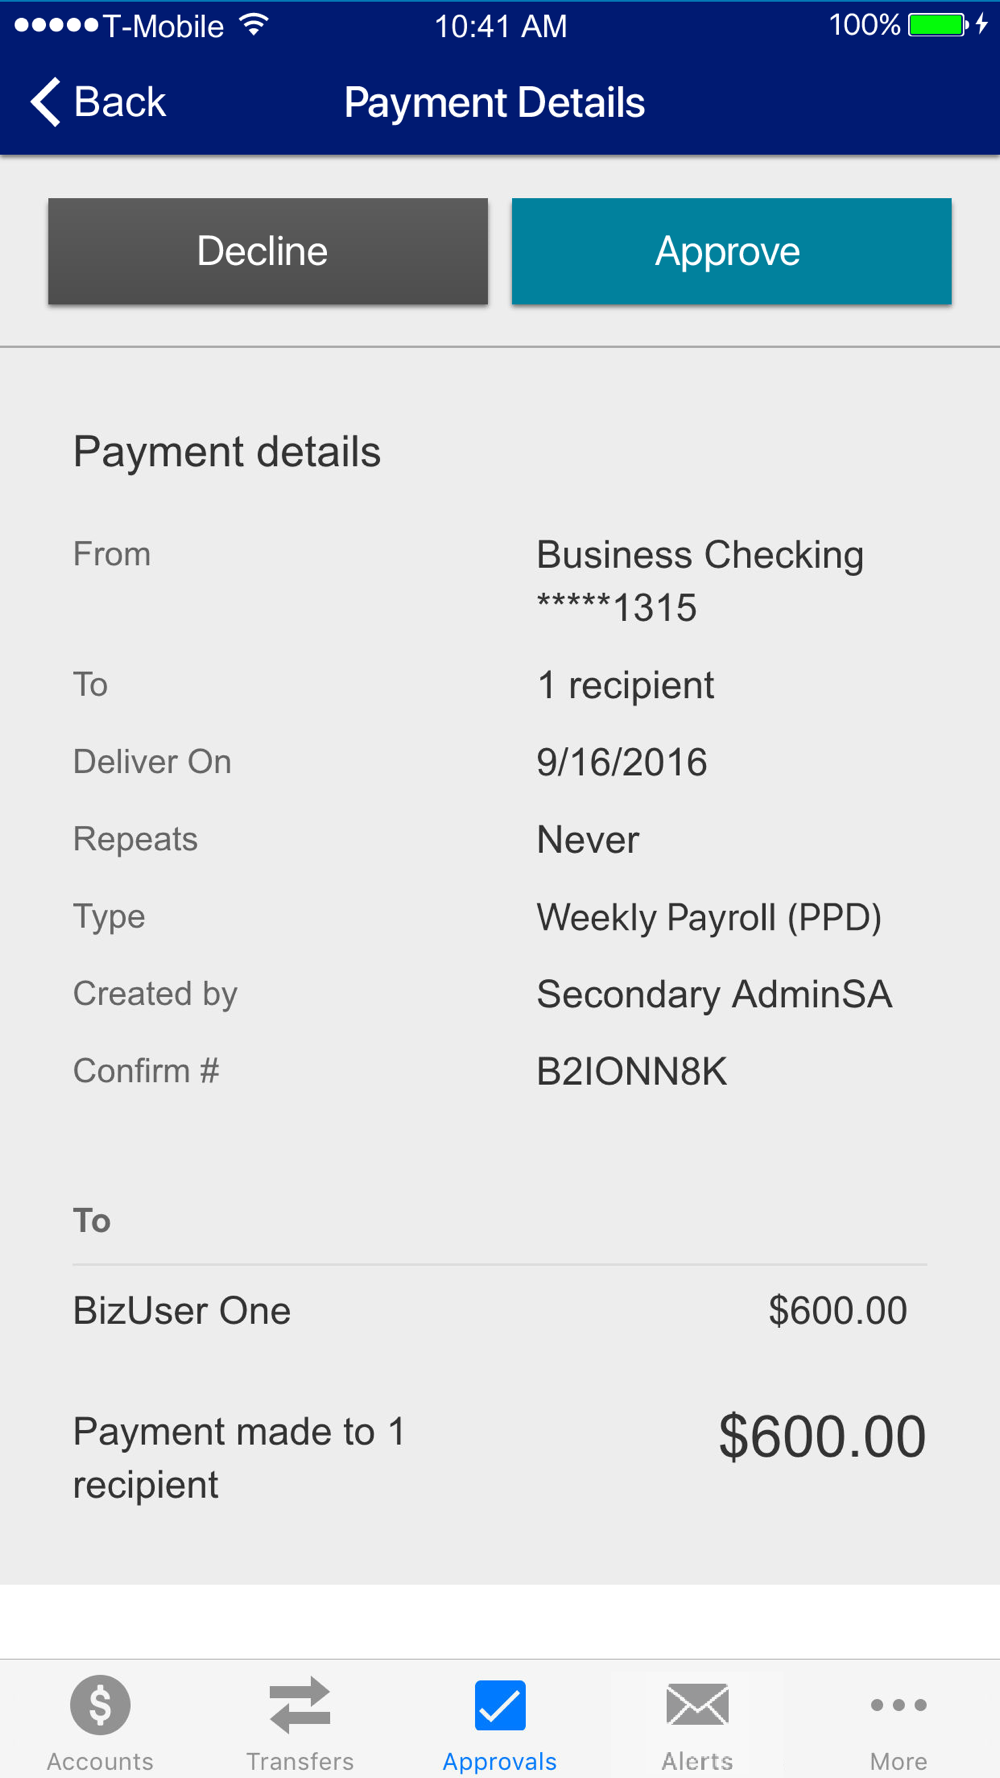
Task: Open the Alerts envelope icon
Action: (x=697, y=1704)
